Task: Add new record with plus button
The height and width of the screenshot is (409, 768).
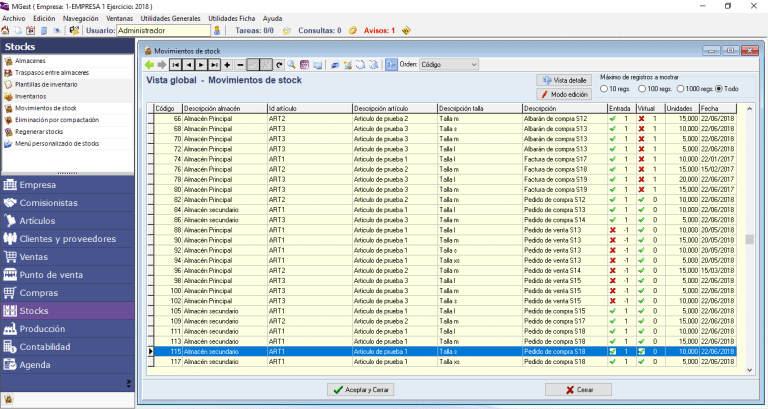Action: coord(227,65)
